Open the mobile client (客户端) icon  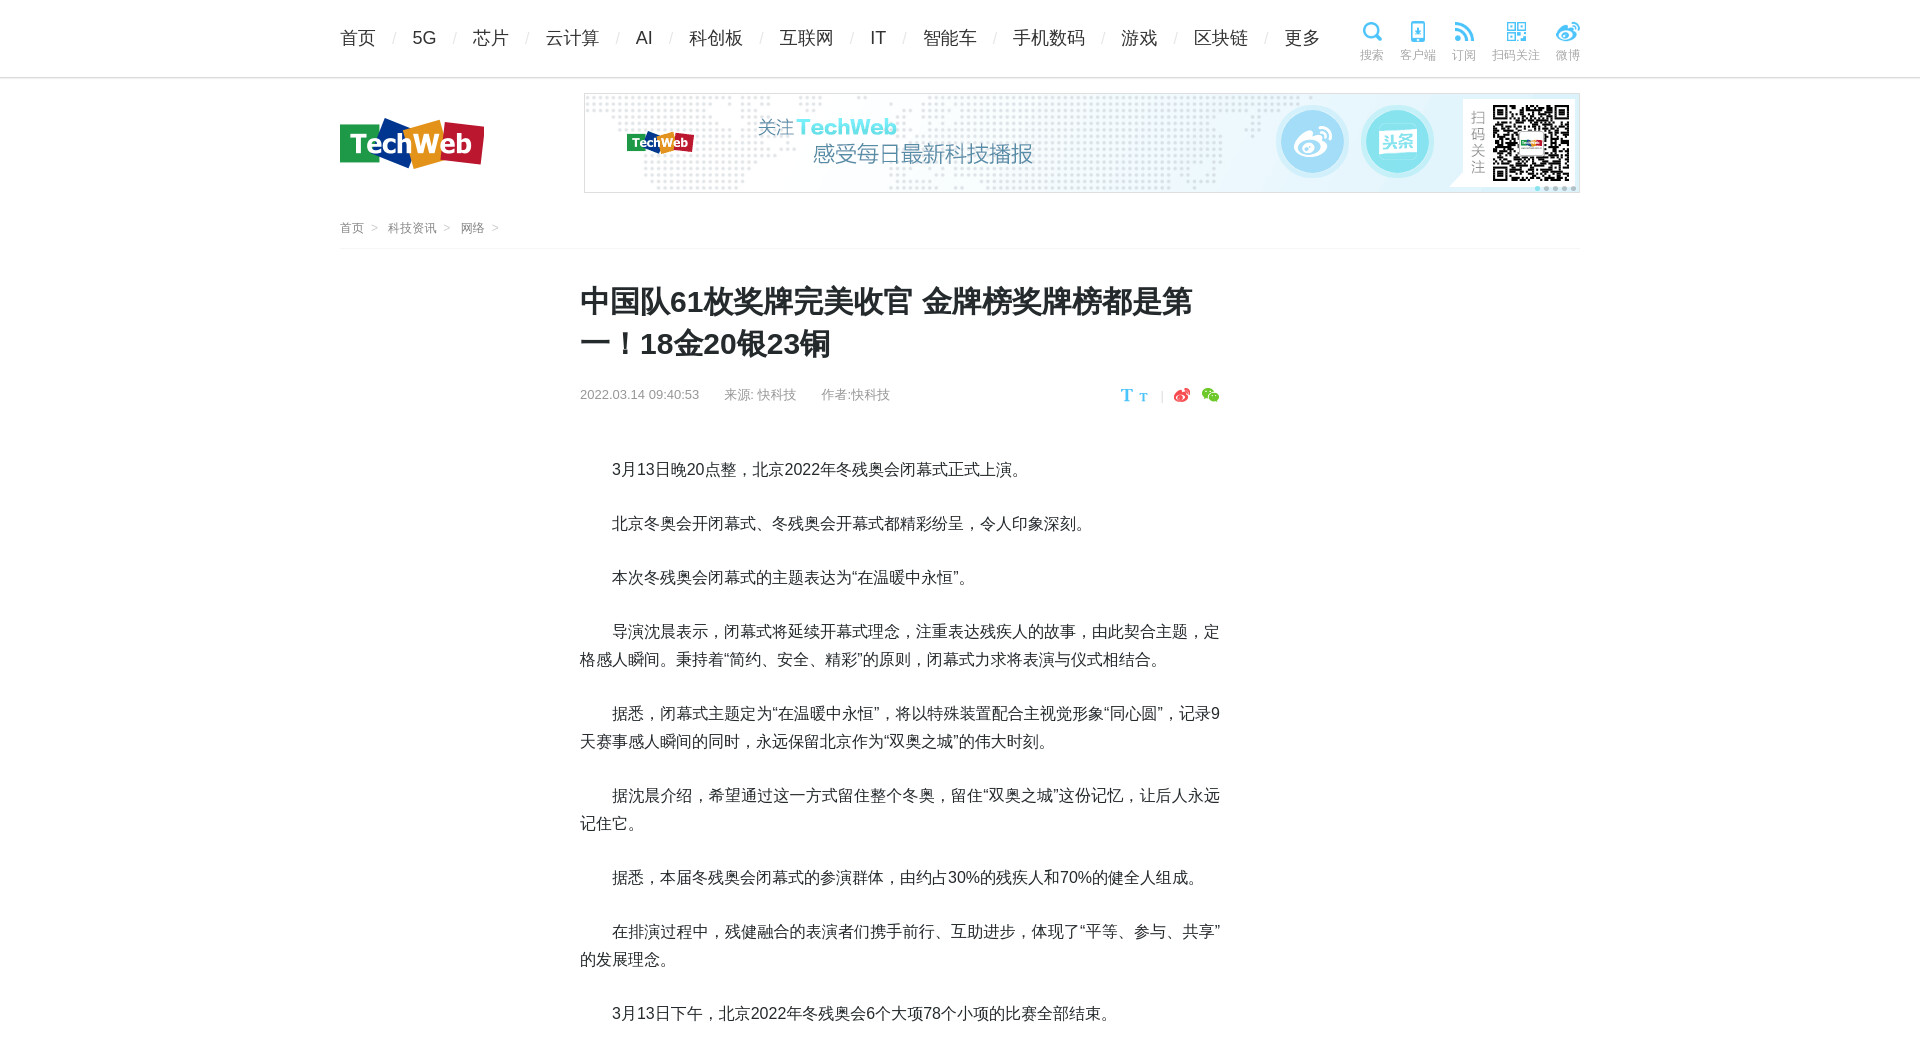click(1417, 32)
